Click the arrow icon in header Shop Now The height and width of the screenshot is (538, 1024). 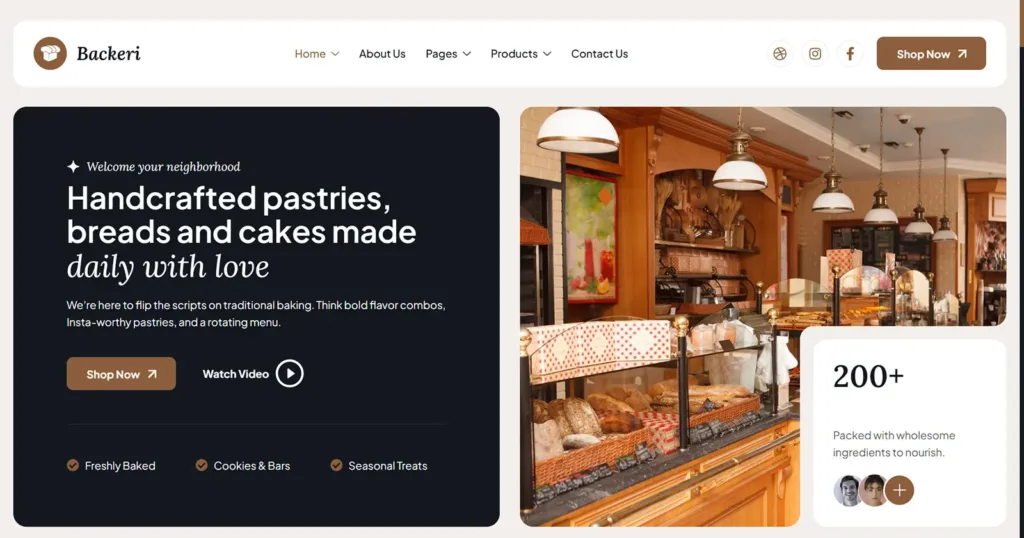962,54
